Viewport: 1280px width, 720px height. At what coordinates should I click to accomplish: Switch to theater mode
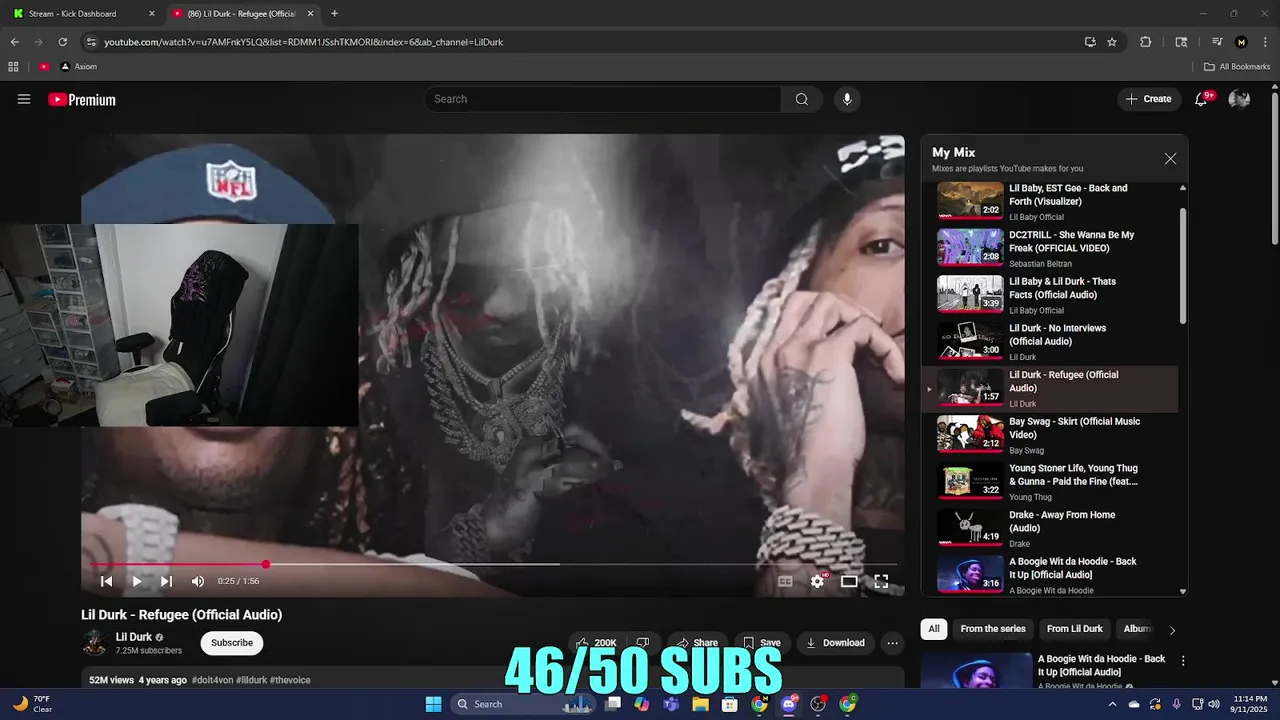[849, 581]
